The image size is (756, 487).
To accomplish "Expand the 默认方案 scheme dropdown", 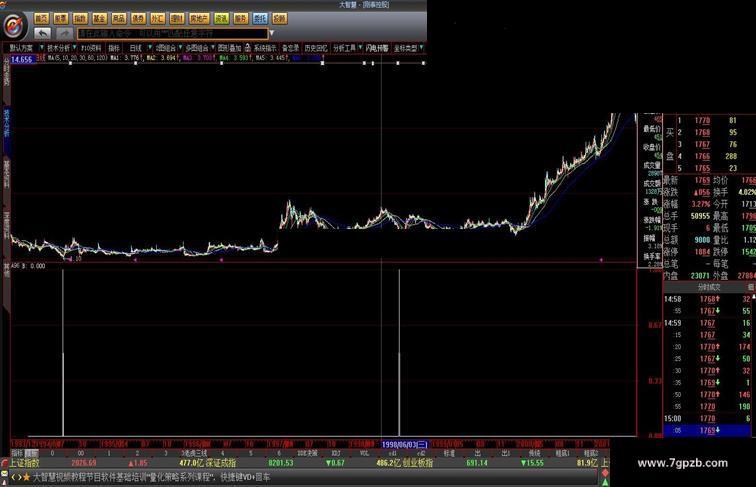I will click(41, 48).
